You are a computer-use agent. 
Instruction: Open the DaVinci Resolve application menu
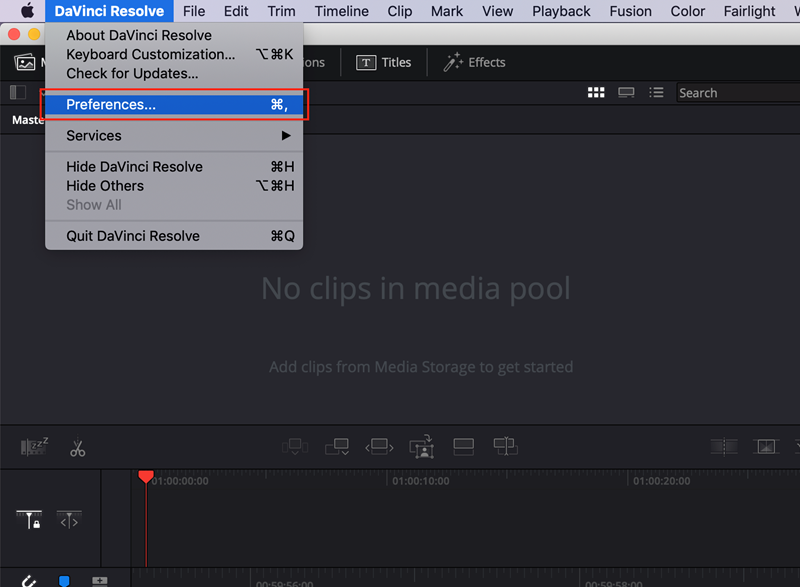pos(109,11)
